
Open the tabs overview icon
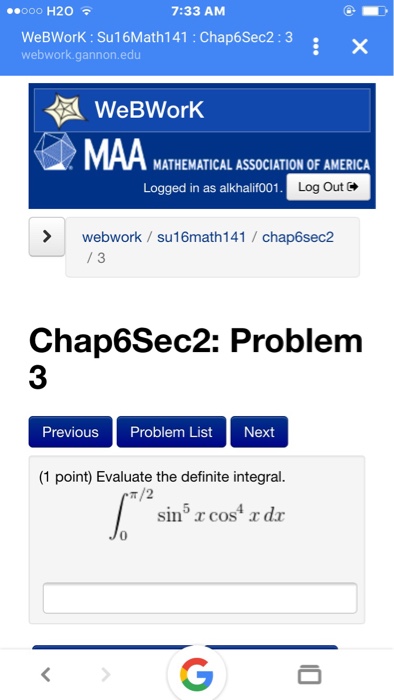coord(309,674)
